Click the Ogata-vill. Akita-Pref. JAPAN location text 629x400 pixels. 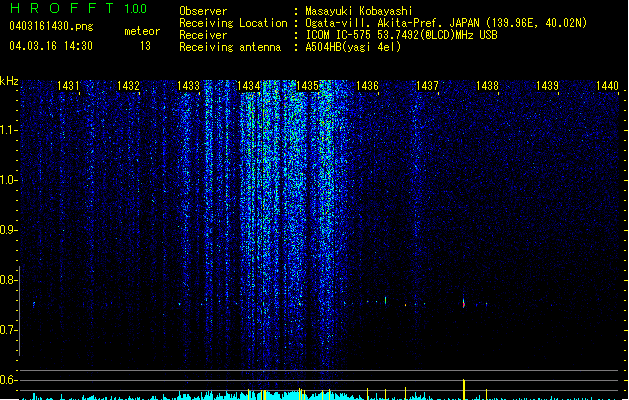point(446,23)
